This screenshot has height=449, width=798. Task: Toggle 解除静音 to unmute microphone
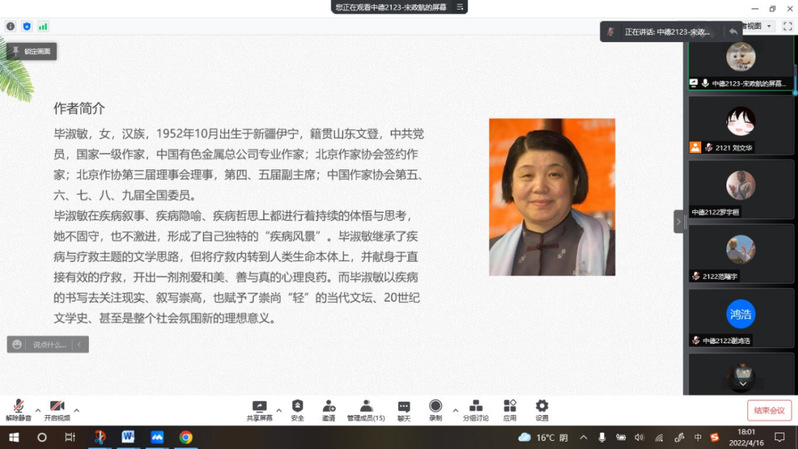[18, 410]
